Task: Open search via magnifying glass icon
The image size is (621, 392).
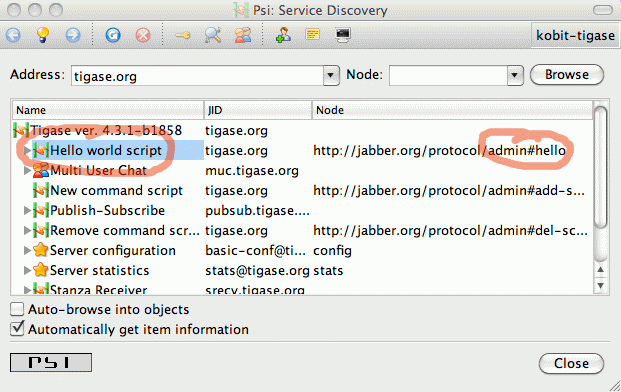Action: (213, 35)
